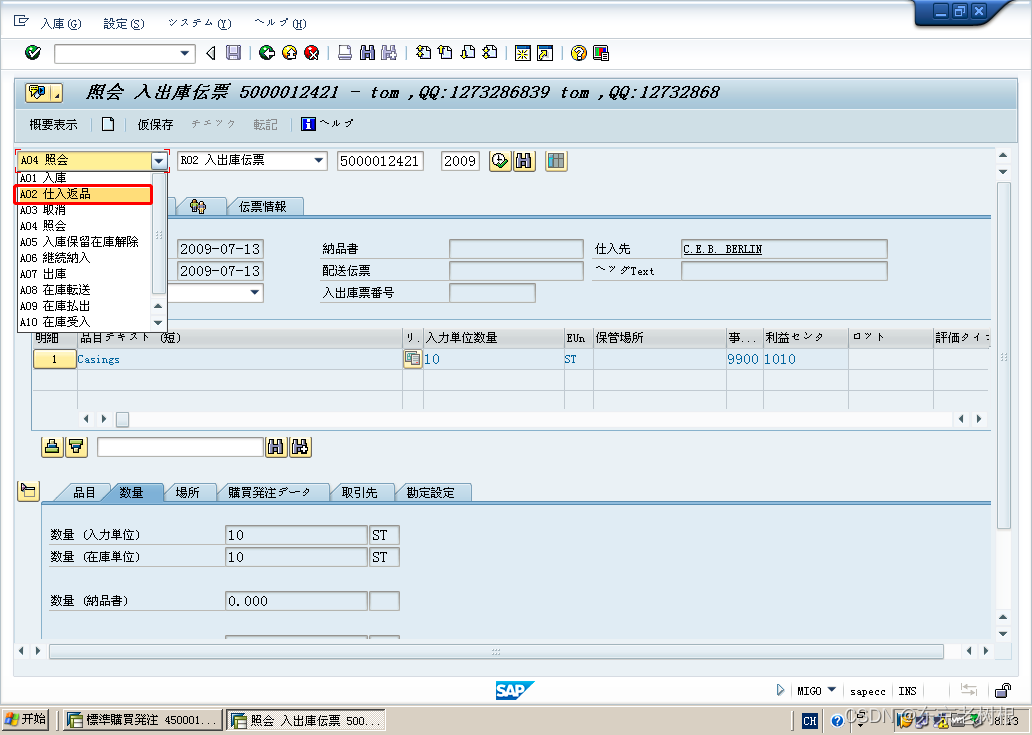Click the document number 5000012421 field
Screen dimensions: 1032x735
tap(380, 161)
